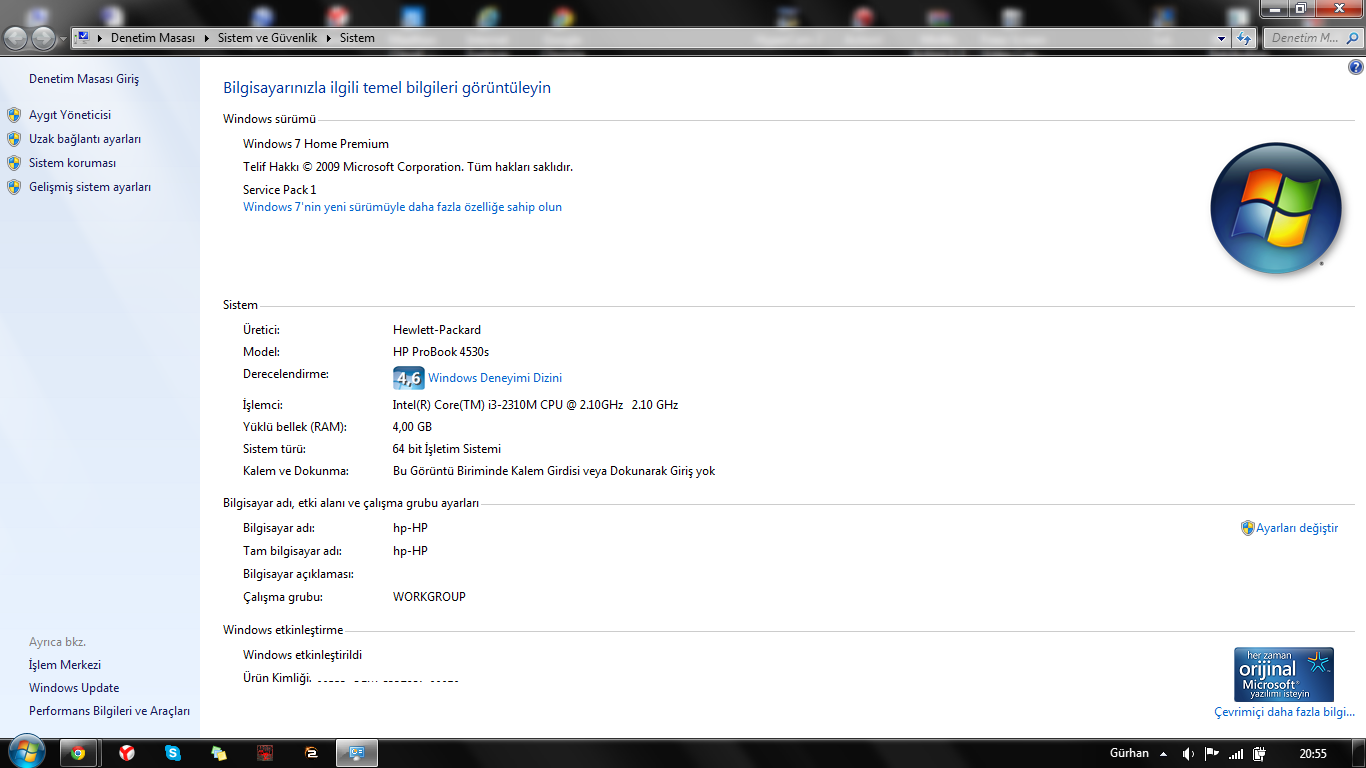The width and height of the screenshot is (1366, 768).
Task: Open the recent pages dropdown arrow
Action: coord(63,39)
